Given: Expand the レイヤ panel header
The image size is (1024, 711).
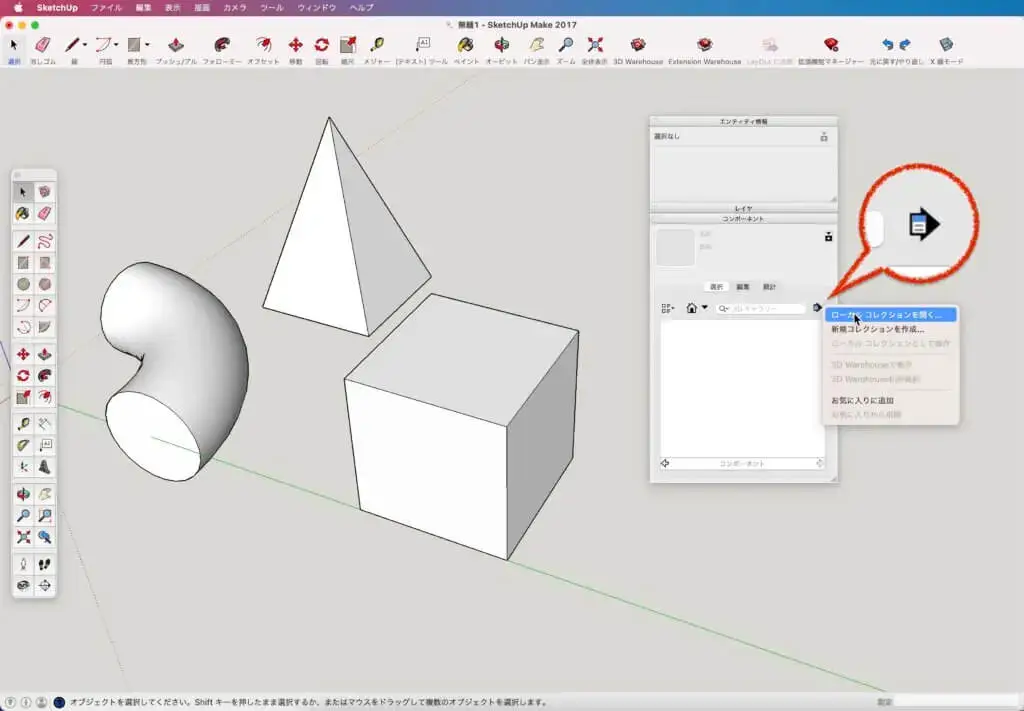Looking at the screenshot, I should pyautogui.click(x=743, y=208).
